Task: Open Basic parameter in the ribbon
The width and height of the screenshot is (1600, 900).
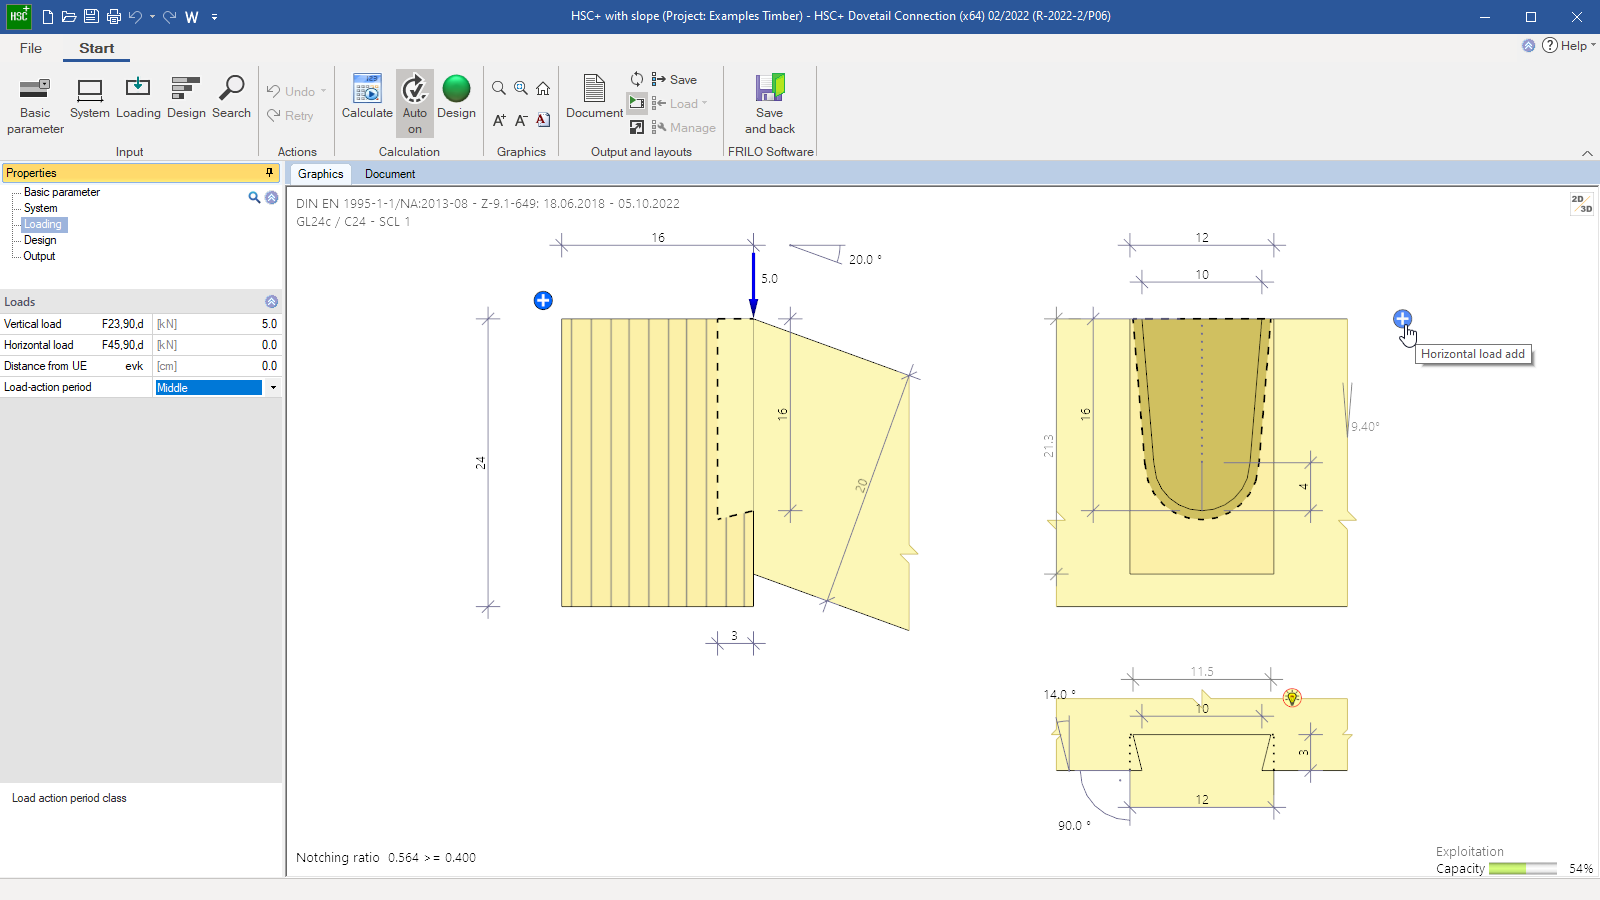Action: click(x=35, y=106)
